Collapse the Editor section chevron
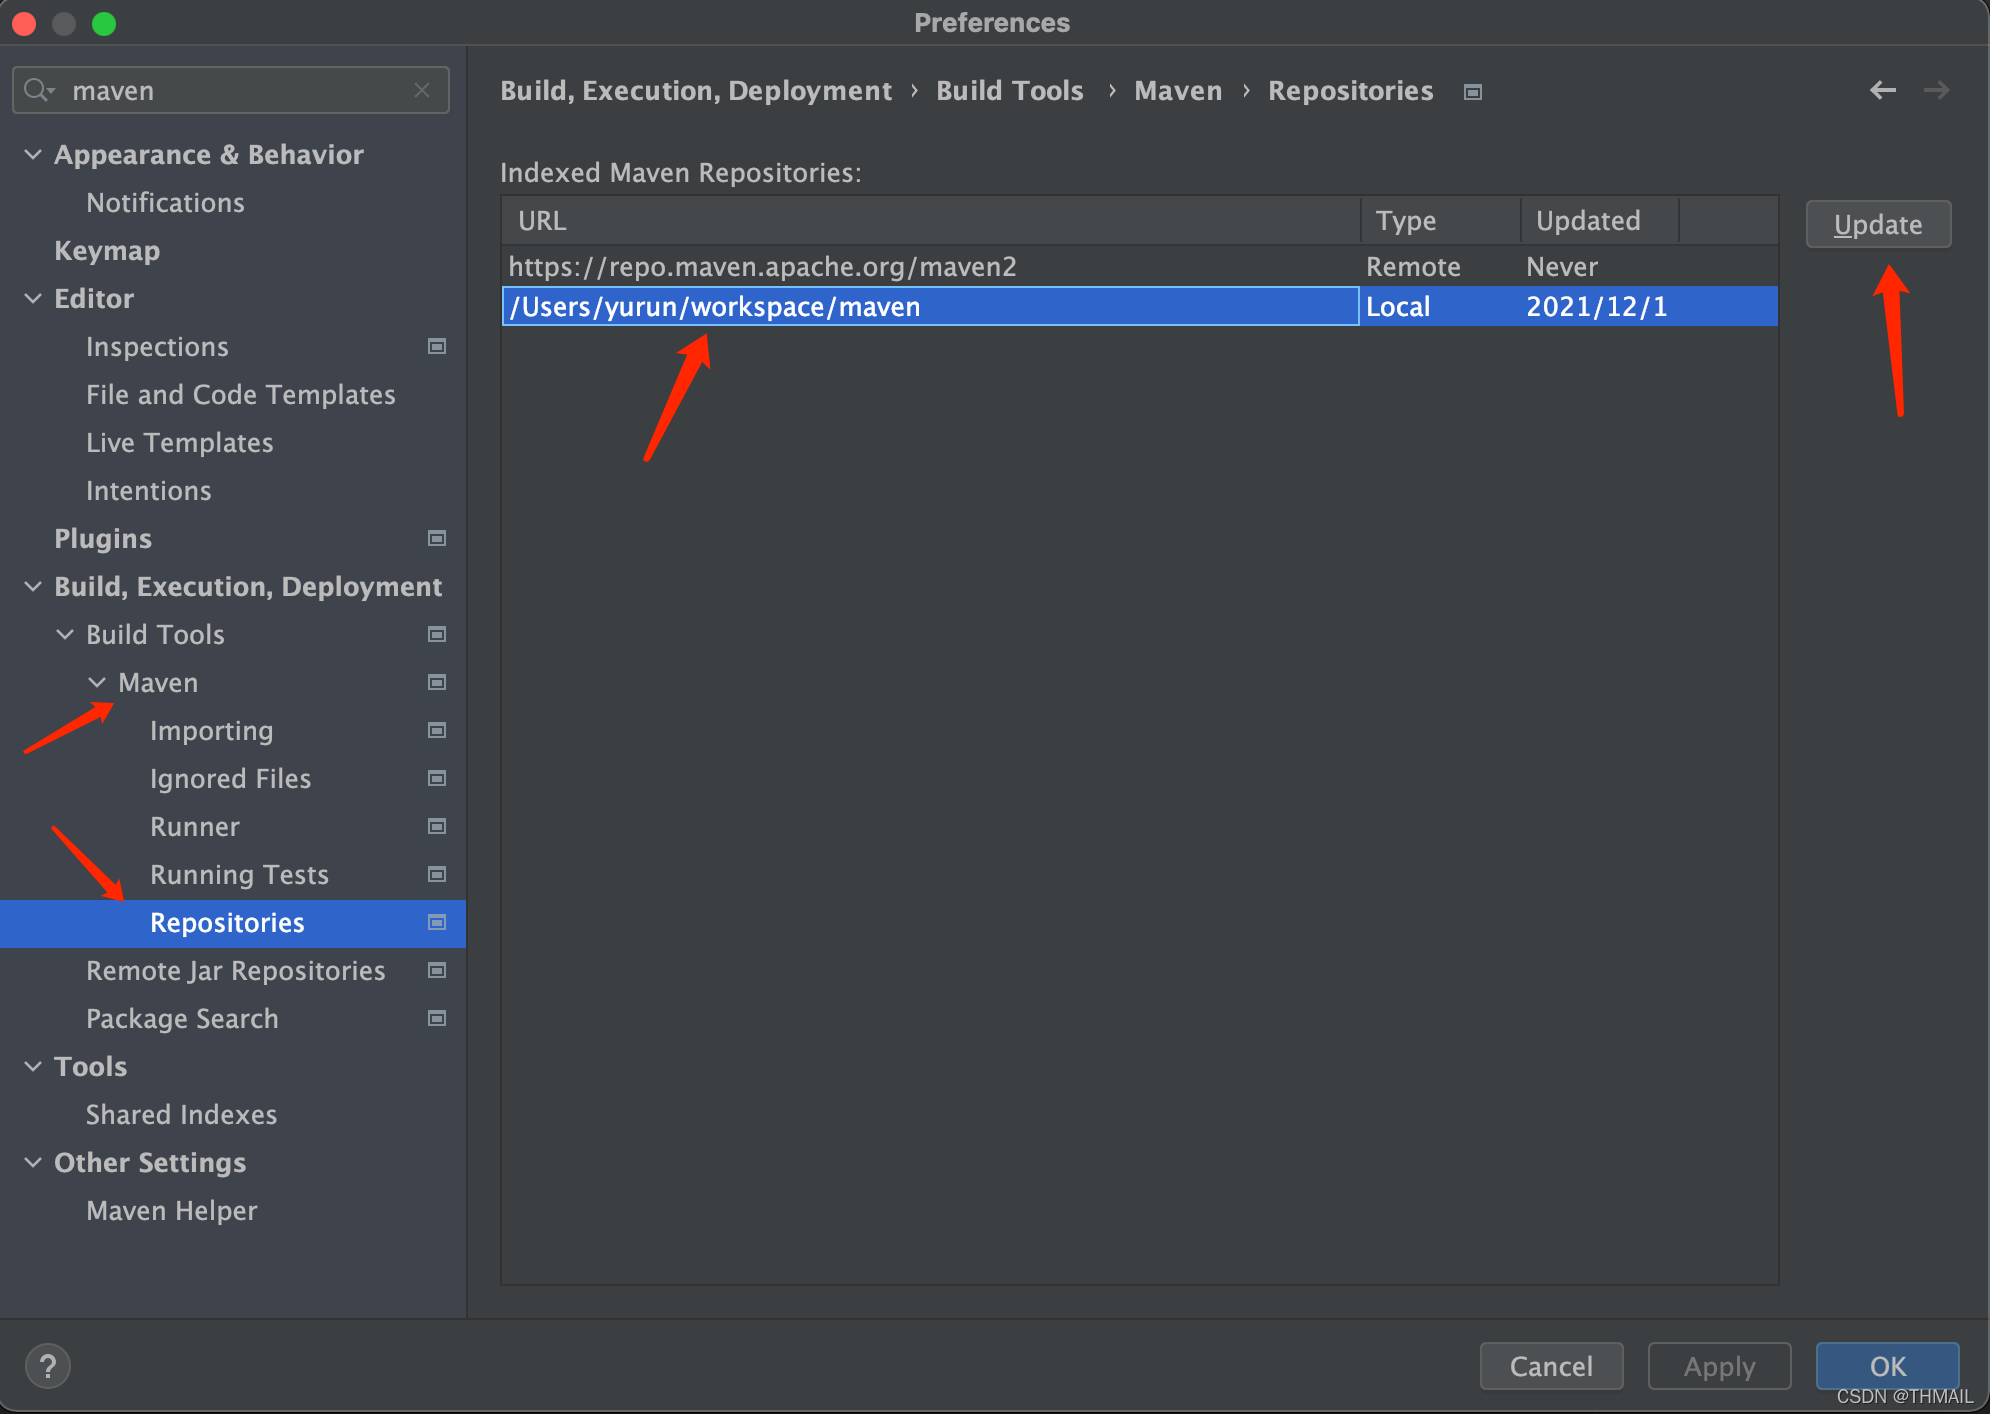This screenshot has width=1990, height=1414. coord(33,298)
